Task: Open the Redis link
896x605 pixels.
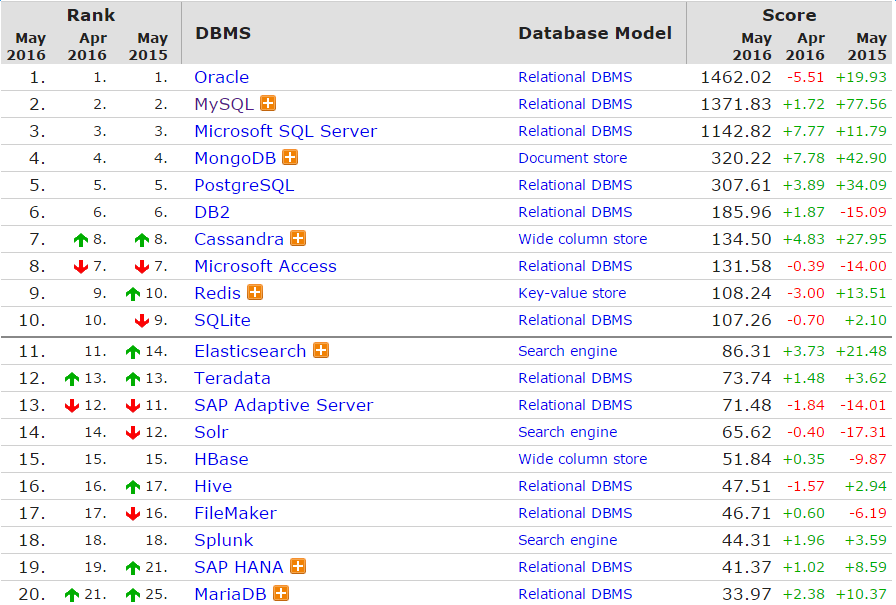Action: point(217,293)
